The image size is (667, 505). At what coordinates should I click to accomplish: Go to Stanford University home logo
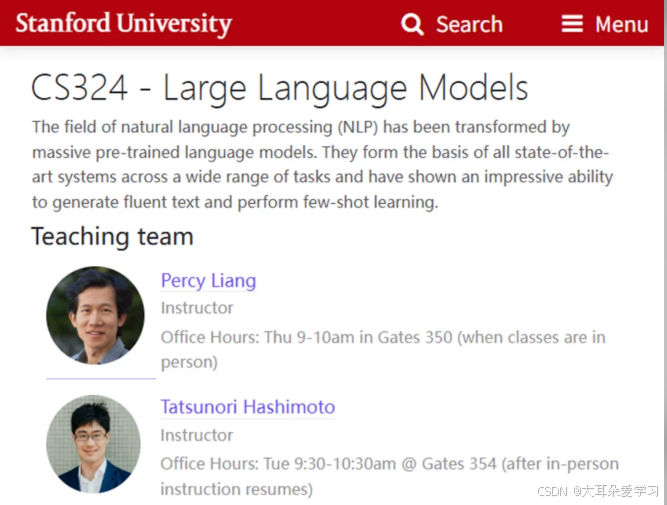point(123,24)
